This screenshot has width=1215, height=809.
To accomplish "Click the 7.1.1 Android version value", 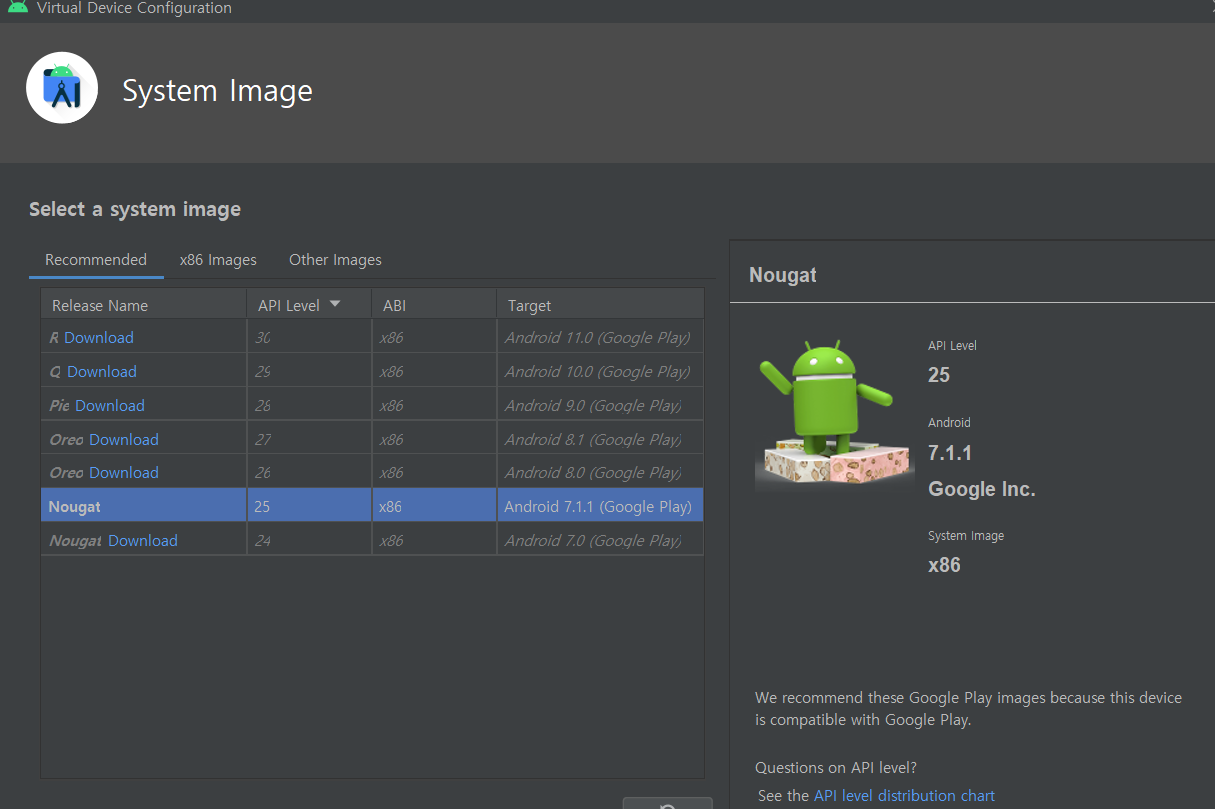I will 950,453.
